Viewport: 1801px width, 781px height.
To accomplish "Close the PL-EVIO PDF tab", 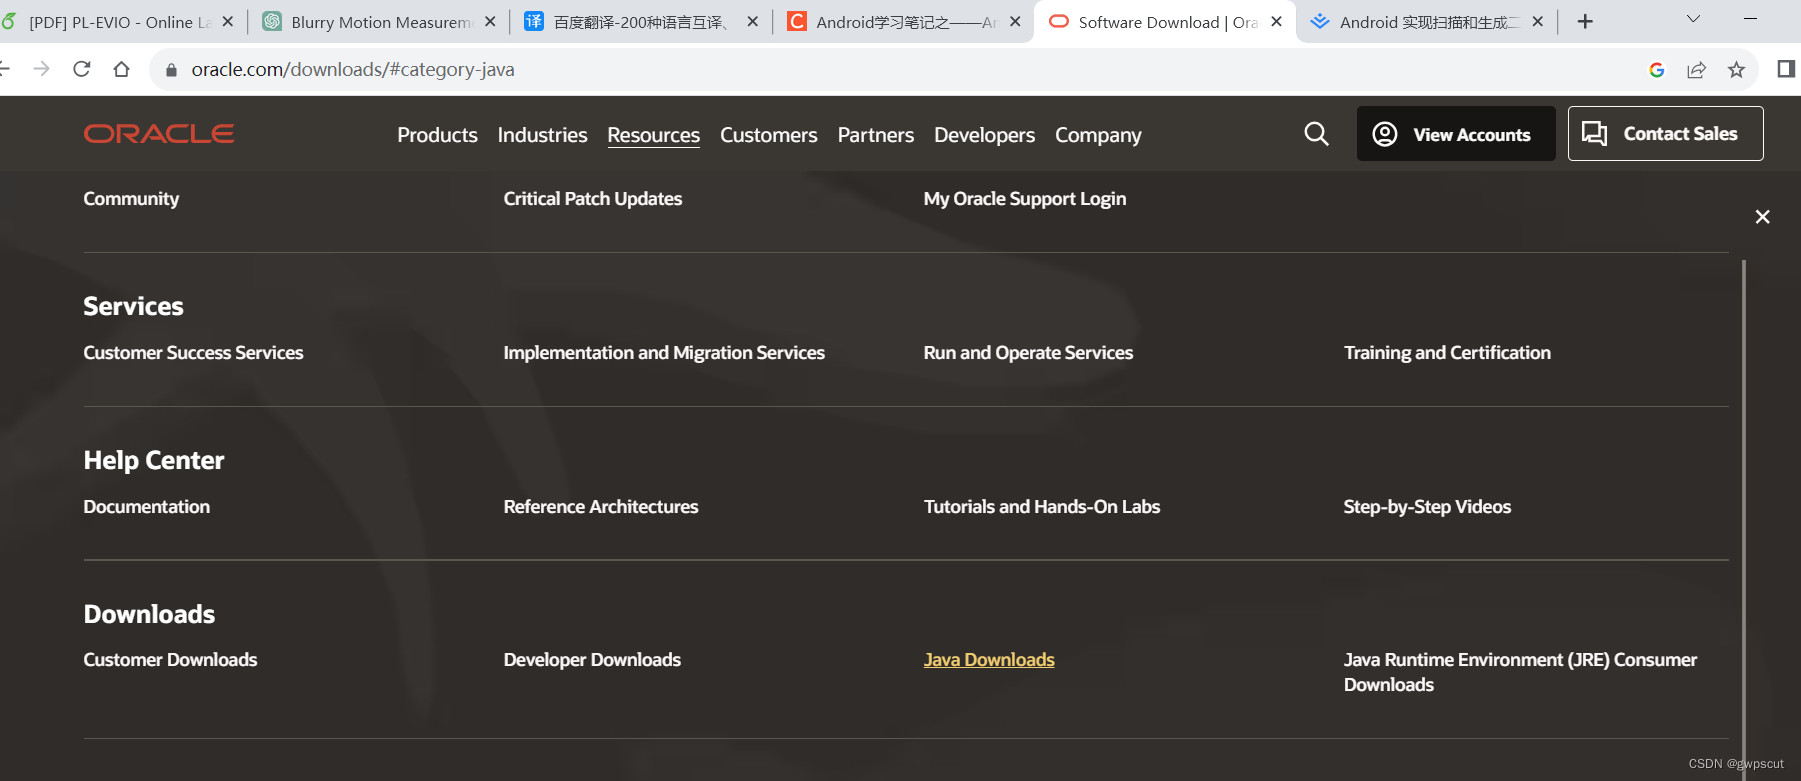I will click(x=227, y=21).
